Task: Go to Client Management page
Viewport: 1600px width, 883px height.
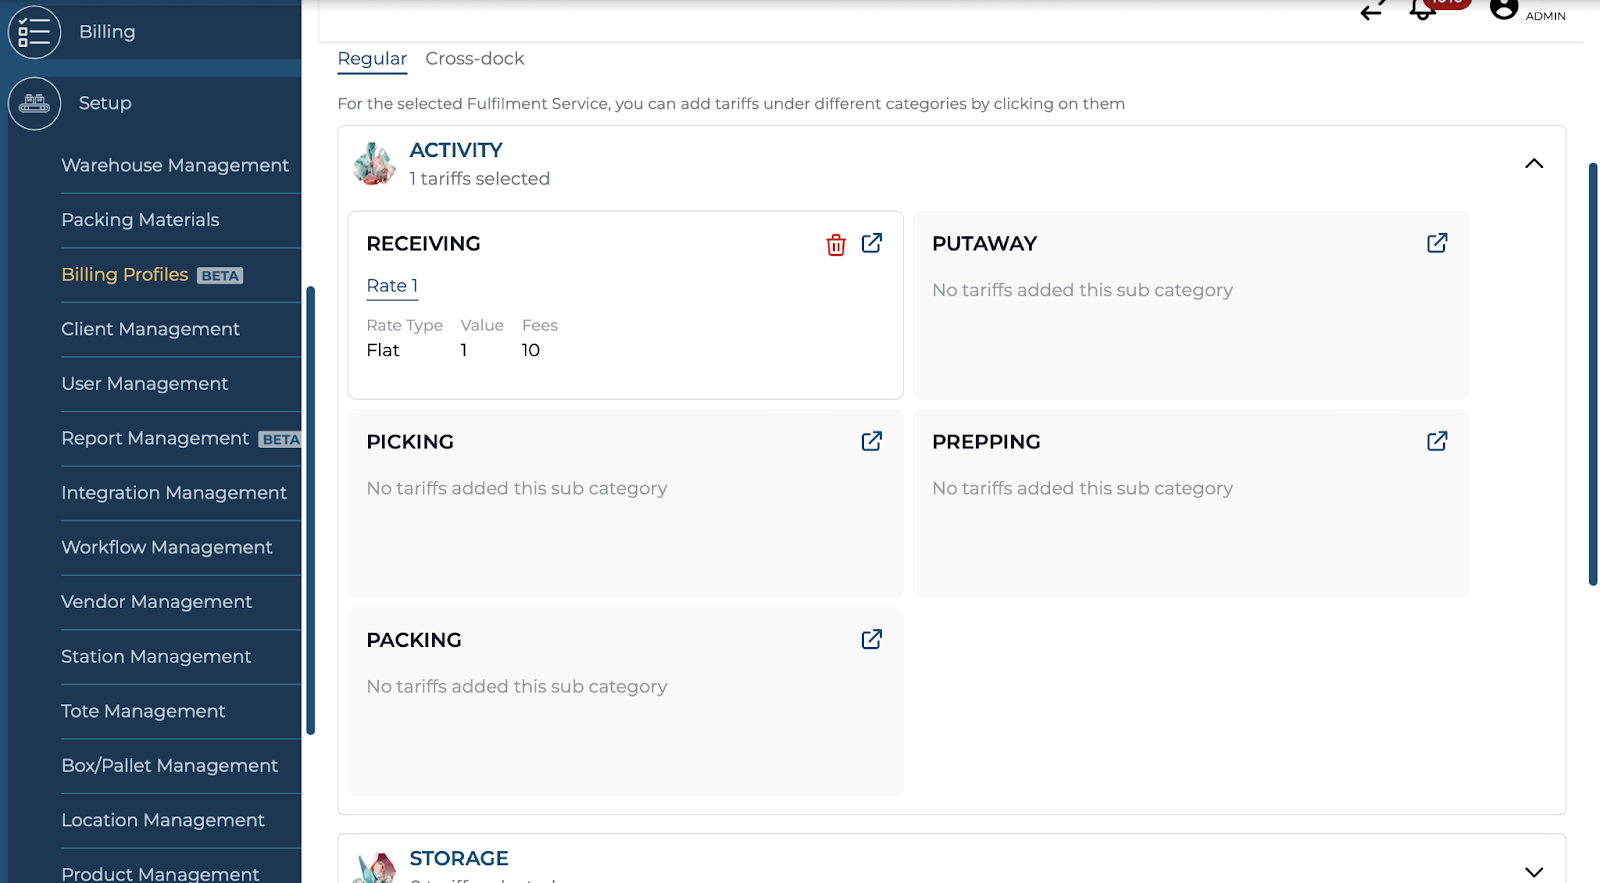Action: click(150, 329)
